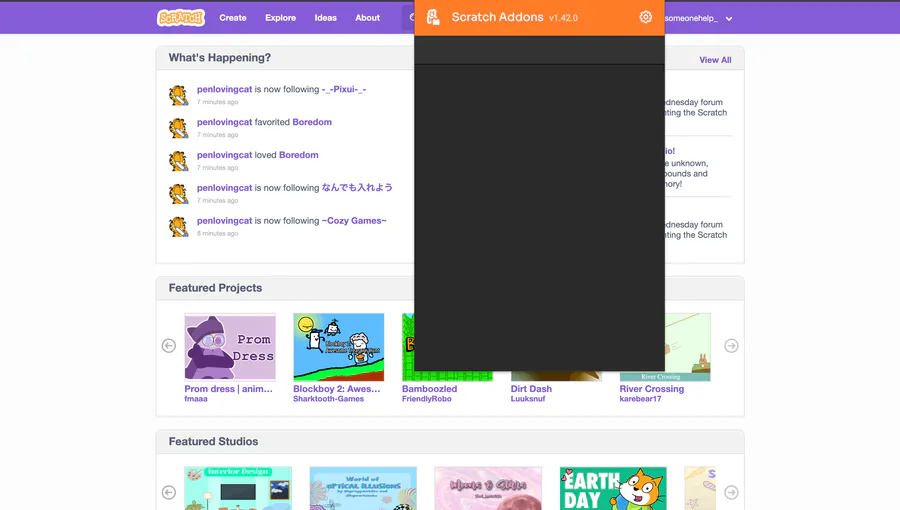This screenshot has height=510, width=900.
Task: Click Blockboy 2: Awes... title
Action: point(337,388)
